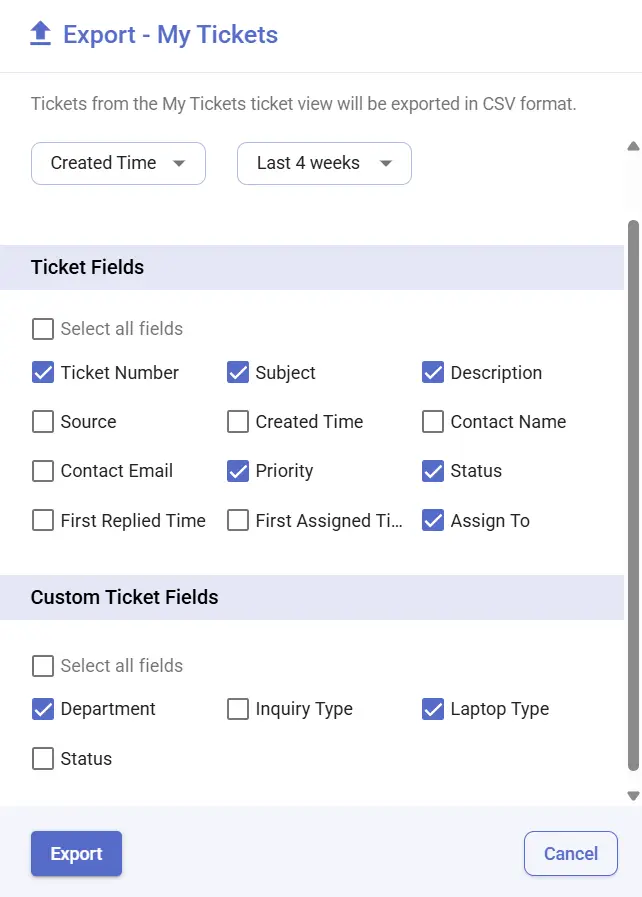The height and width of the screenshot is (897, 642).
Task: Check Select all fields under Custom Ticket Fields
Action: pyautogui.click(x=43, y=665)
